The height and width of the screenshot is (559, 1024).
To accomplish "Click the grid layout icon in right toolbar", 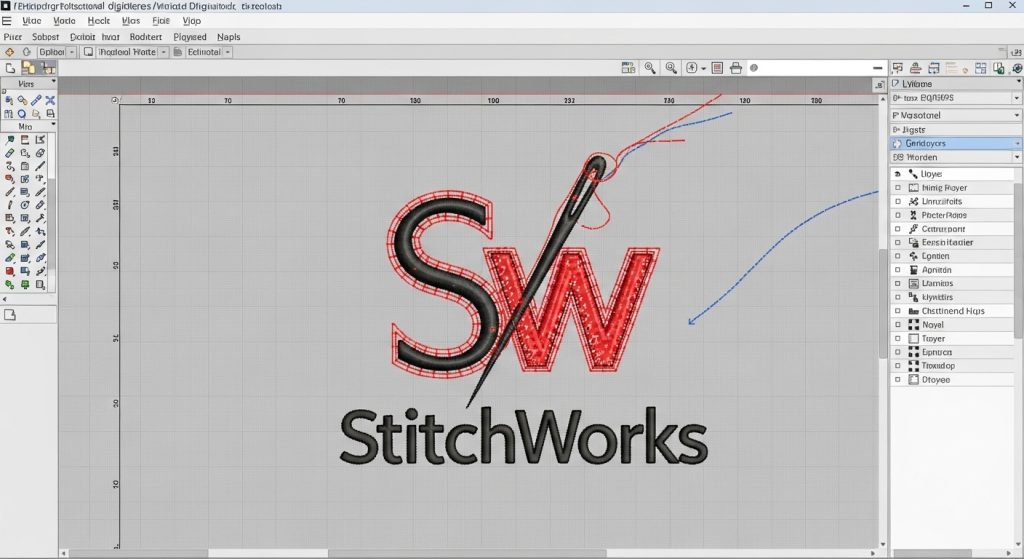I will tap(981, 68).
